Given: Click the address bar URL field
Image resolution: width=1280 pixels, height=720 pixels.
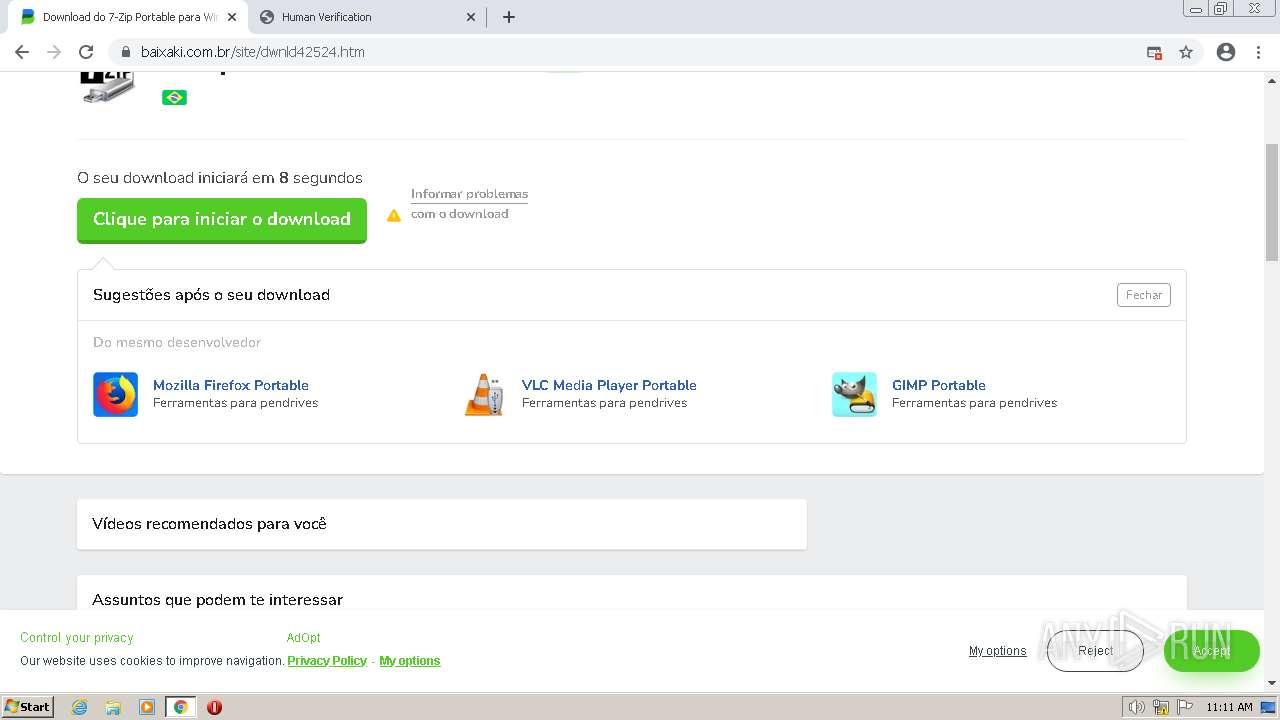Looking at the screenshot, I should click(640, 52).
